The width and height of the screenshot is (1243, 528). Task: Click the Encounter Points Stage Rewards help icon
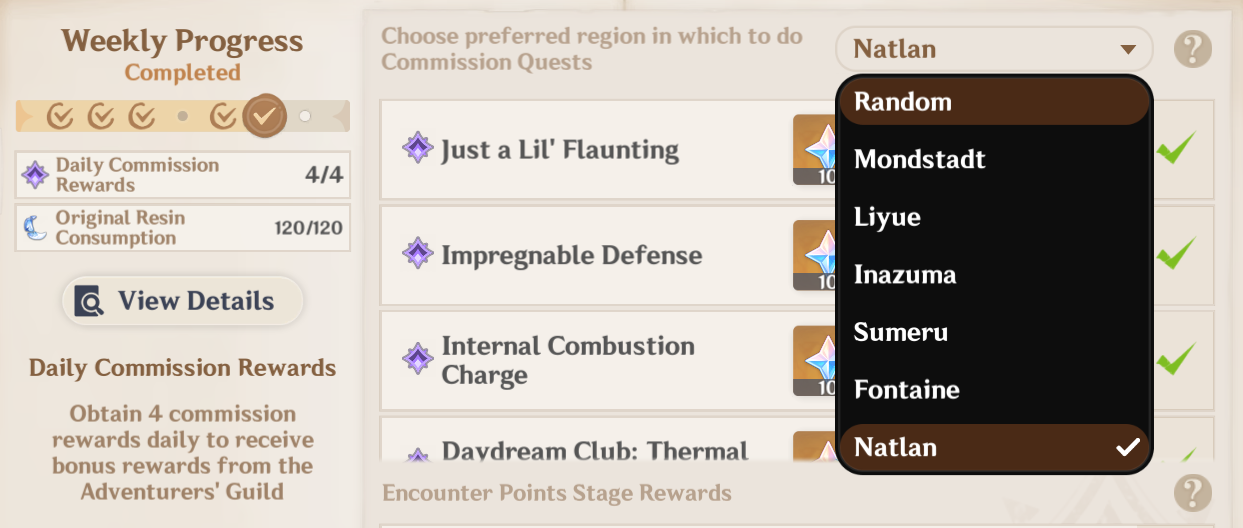point(1193,493)
